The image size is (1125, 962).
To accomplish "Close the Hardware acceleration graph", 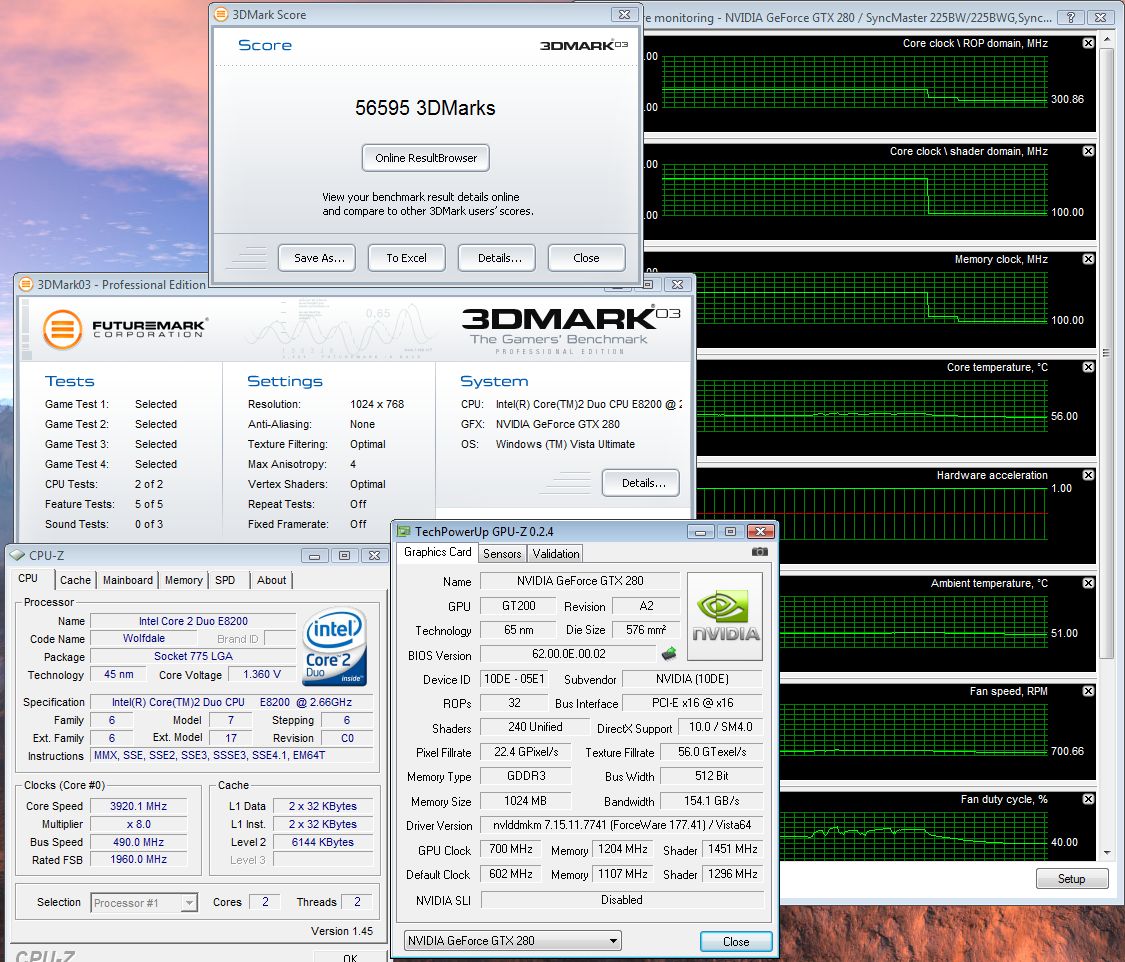I will point(1088,475).
